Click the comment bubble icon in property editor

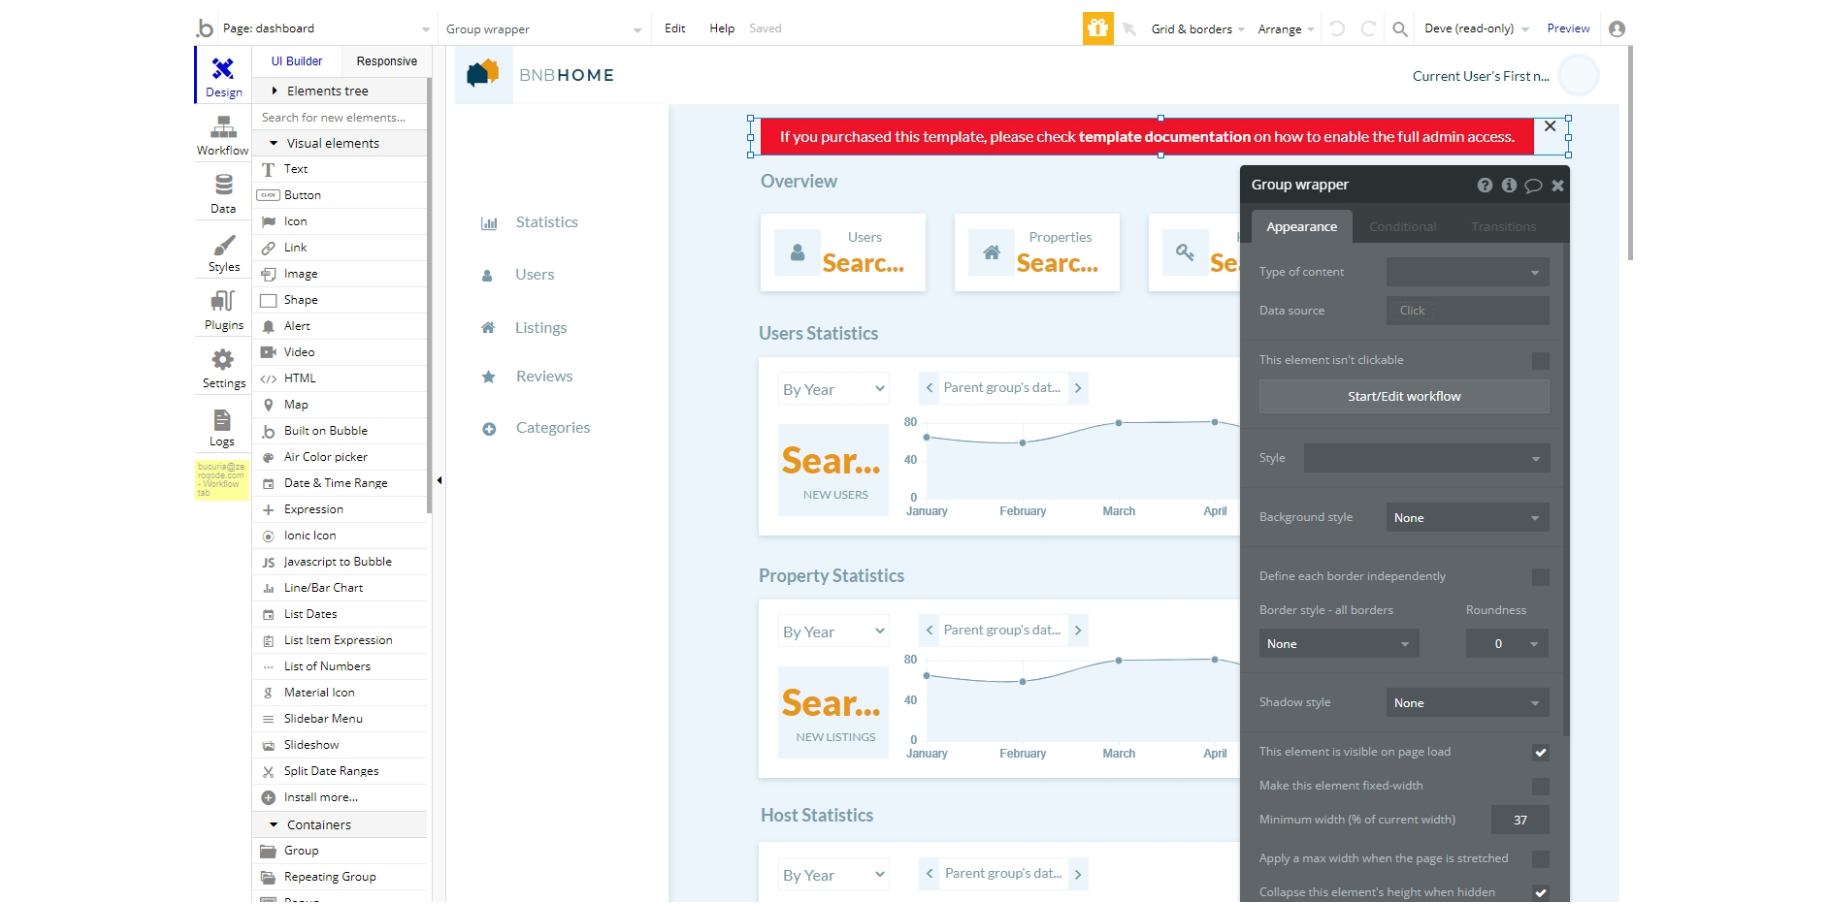[1533, 185]
